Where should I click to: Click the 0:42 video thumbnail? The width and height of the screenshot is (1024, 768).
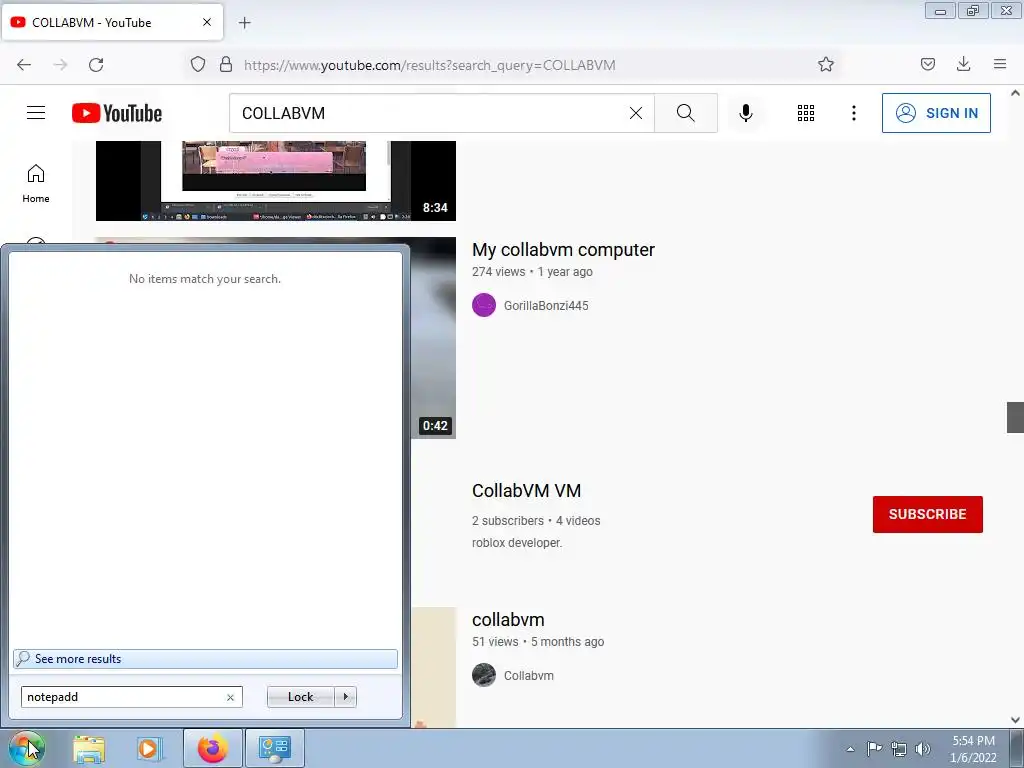click(x=433, y=338)
